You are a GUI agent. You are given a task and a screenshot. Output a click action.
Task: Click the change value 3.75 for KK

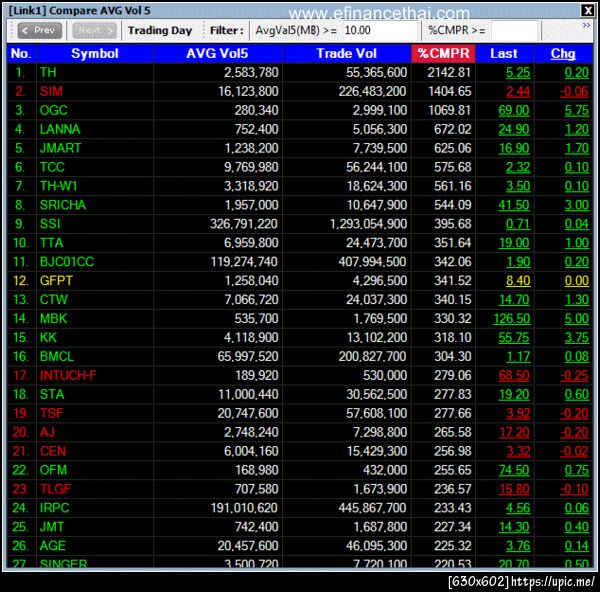point(577,338)
